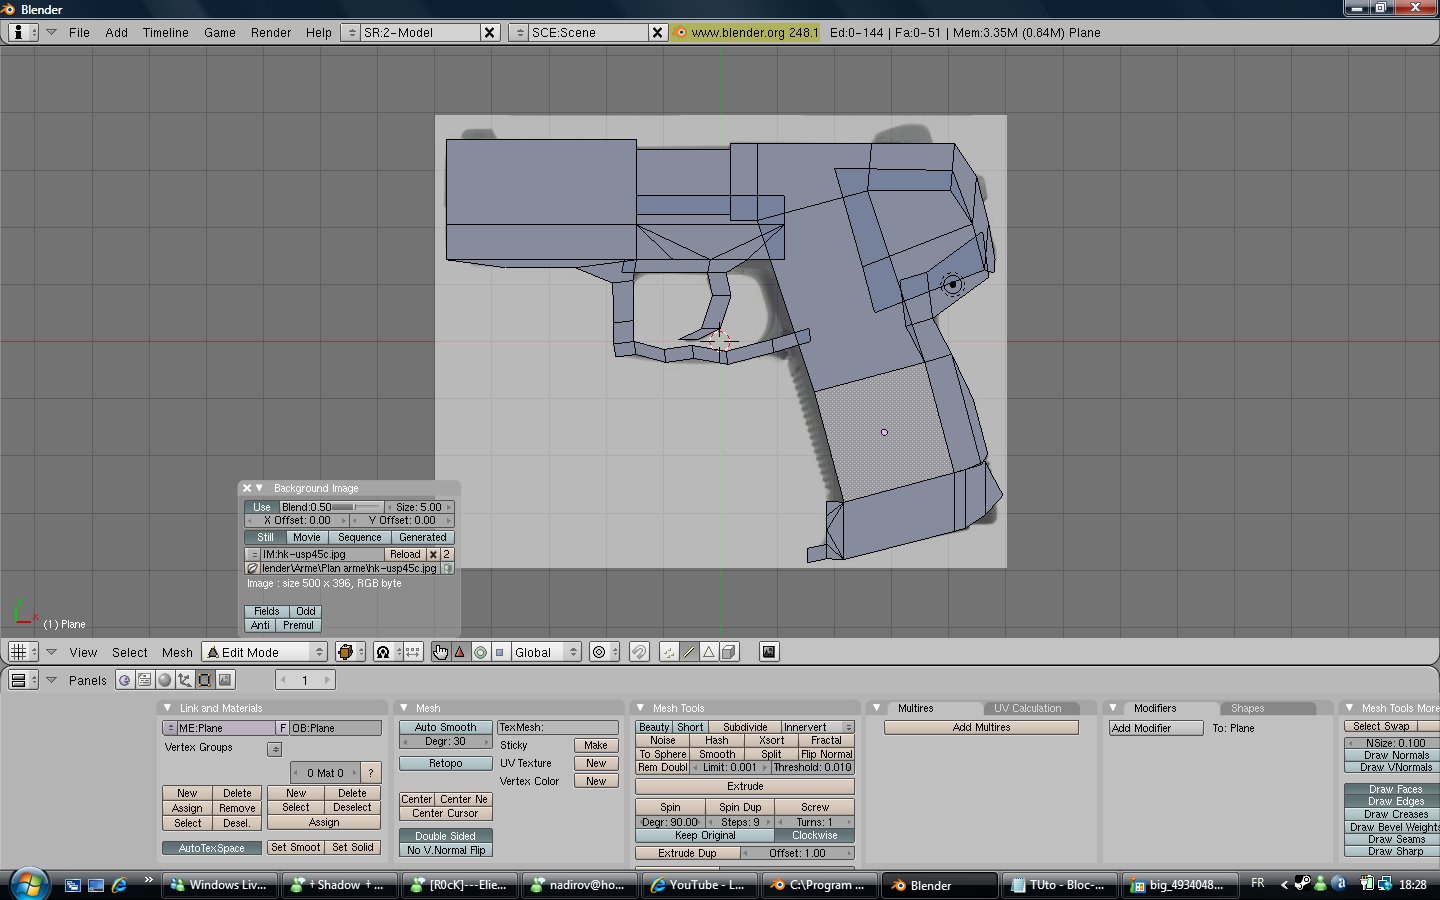The width and height of the screenshot is (1440, 900).
Task: Open the Select menu in 3D header
Action: [x=129, y=652]
